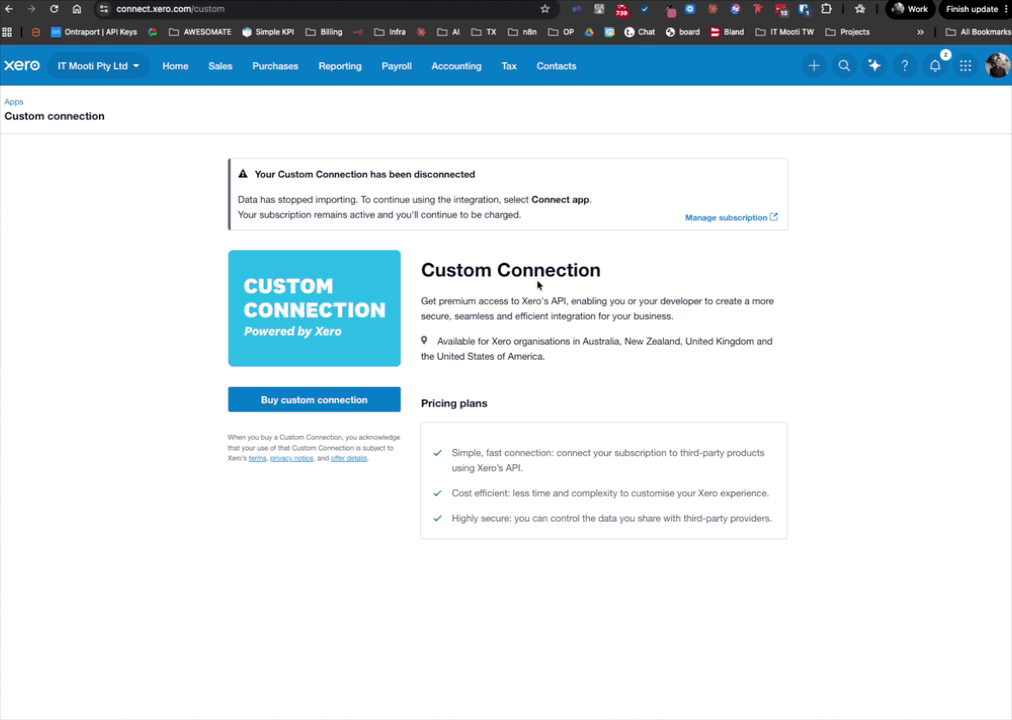The width and height of the screenshot is (1012, 720).
Task: Open the Home menu
Action: click(x=175, y=66)
